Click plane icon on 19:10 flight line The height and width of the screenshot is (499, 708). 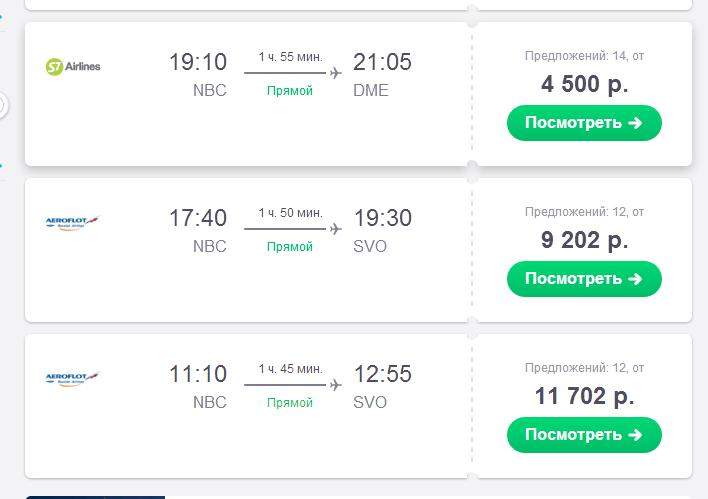click(335, 73)
